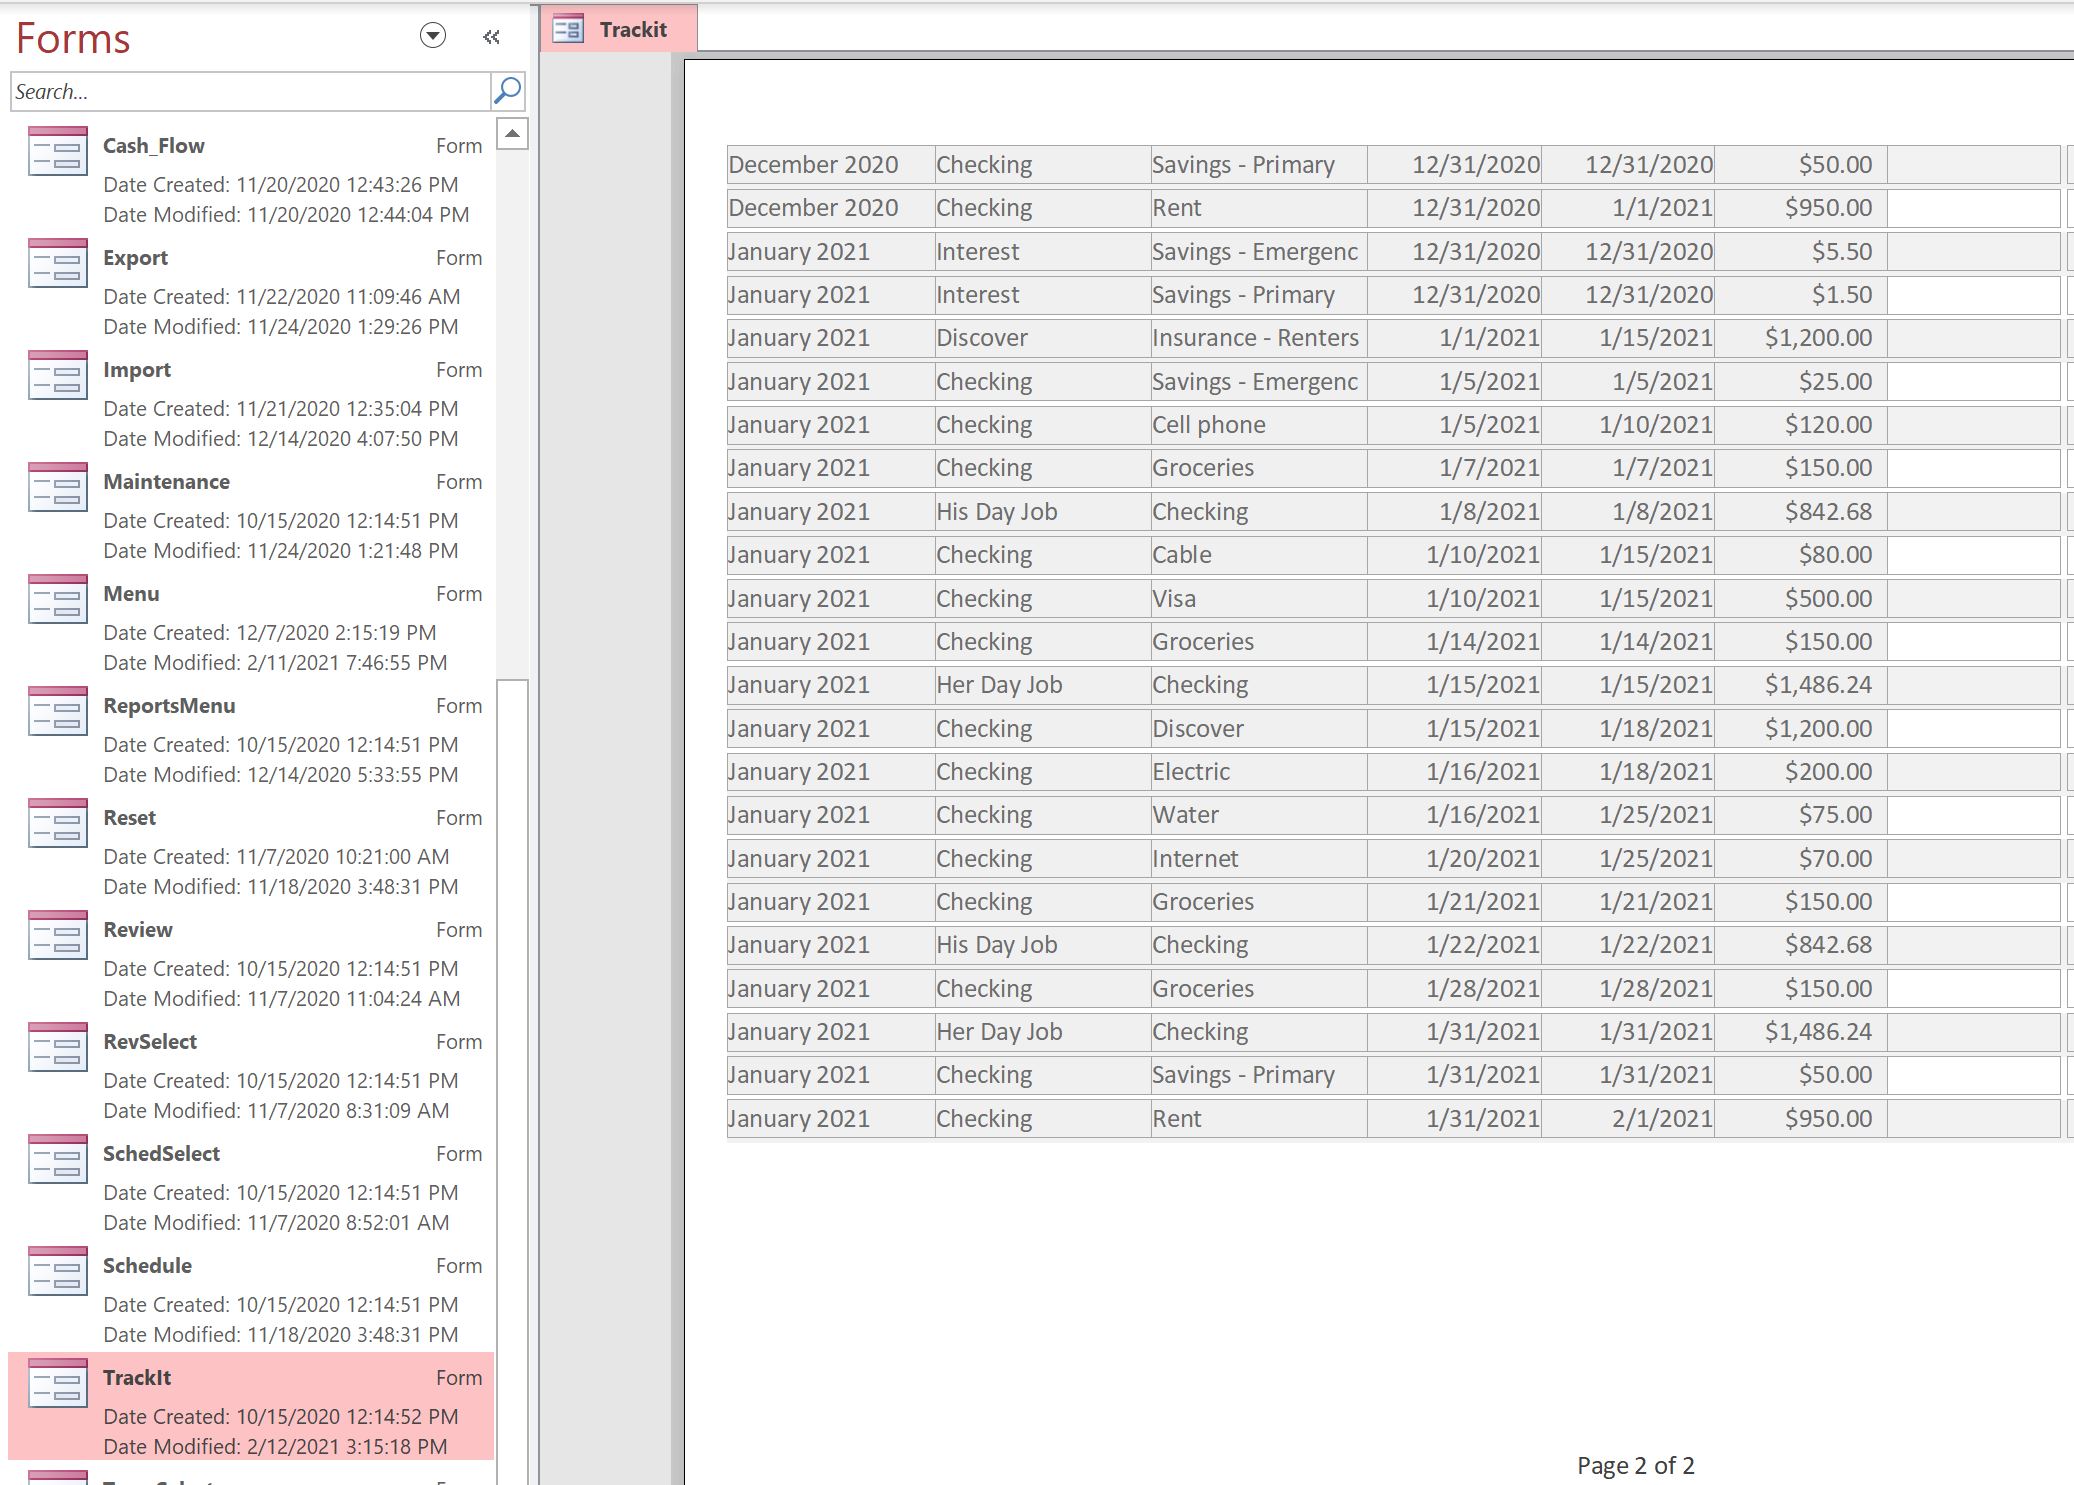Click the Reset form icon
2074x1485 pixels.
(x=58, y=823)
